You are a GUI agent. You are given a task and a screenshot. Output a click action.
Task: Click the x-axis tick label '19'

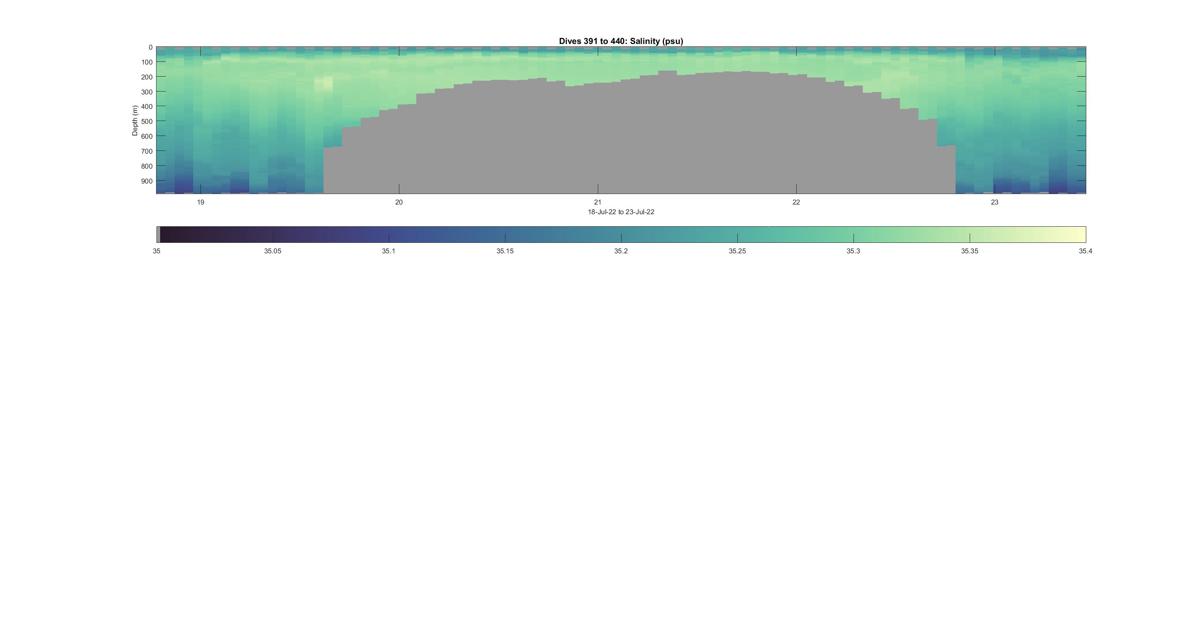[x=200, y=202]
